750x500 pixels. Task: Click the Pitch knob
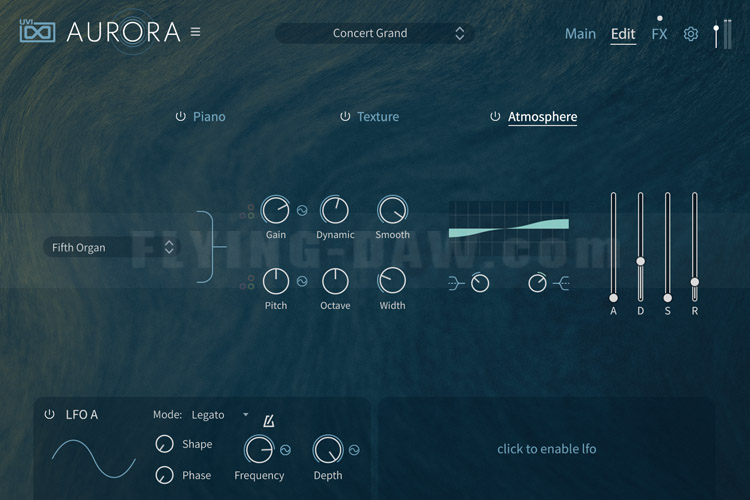pos(276,281)
